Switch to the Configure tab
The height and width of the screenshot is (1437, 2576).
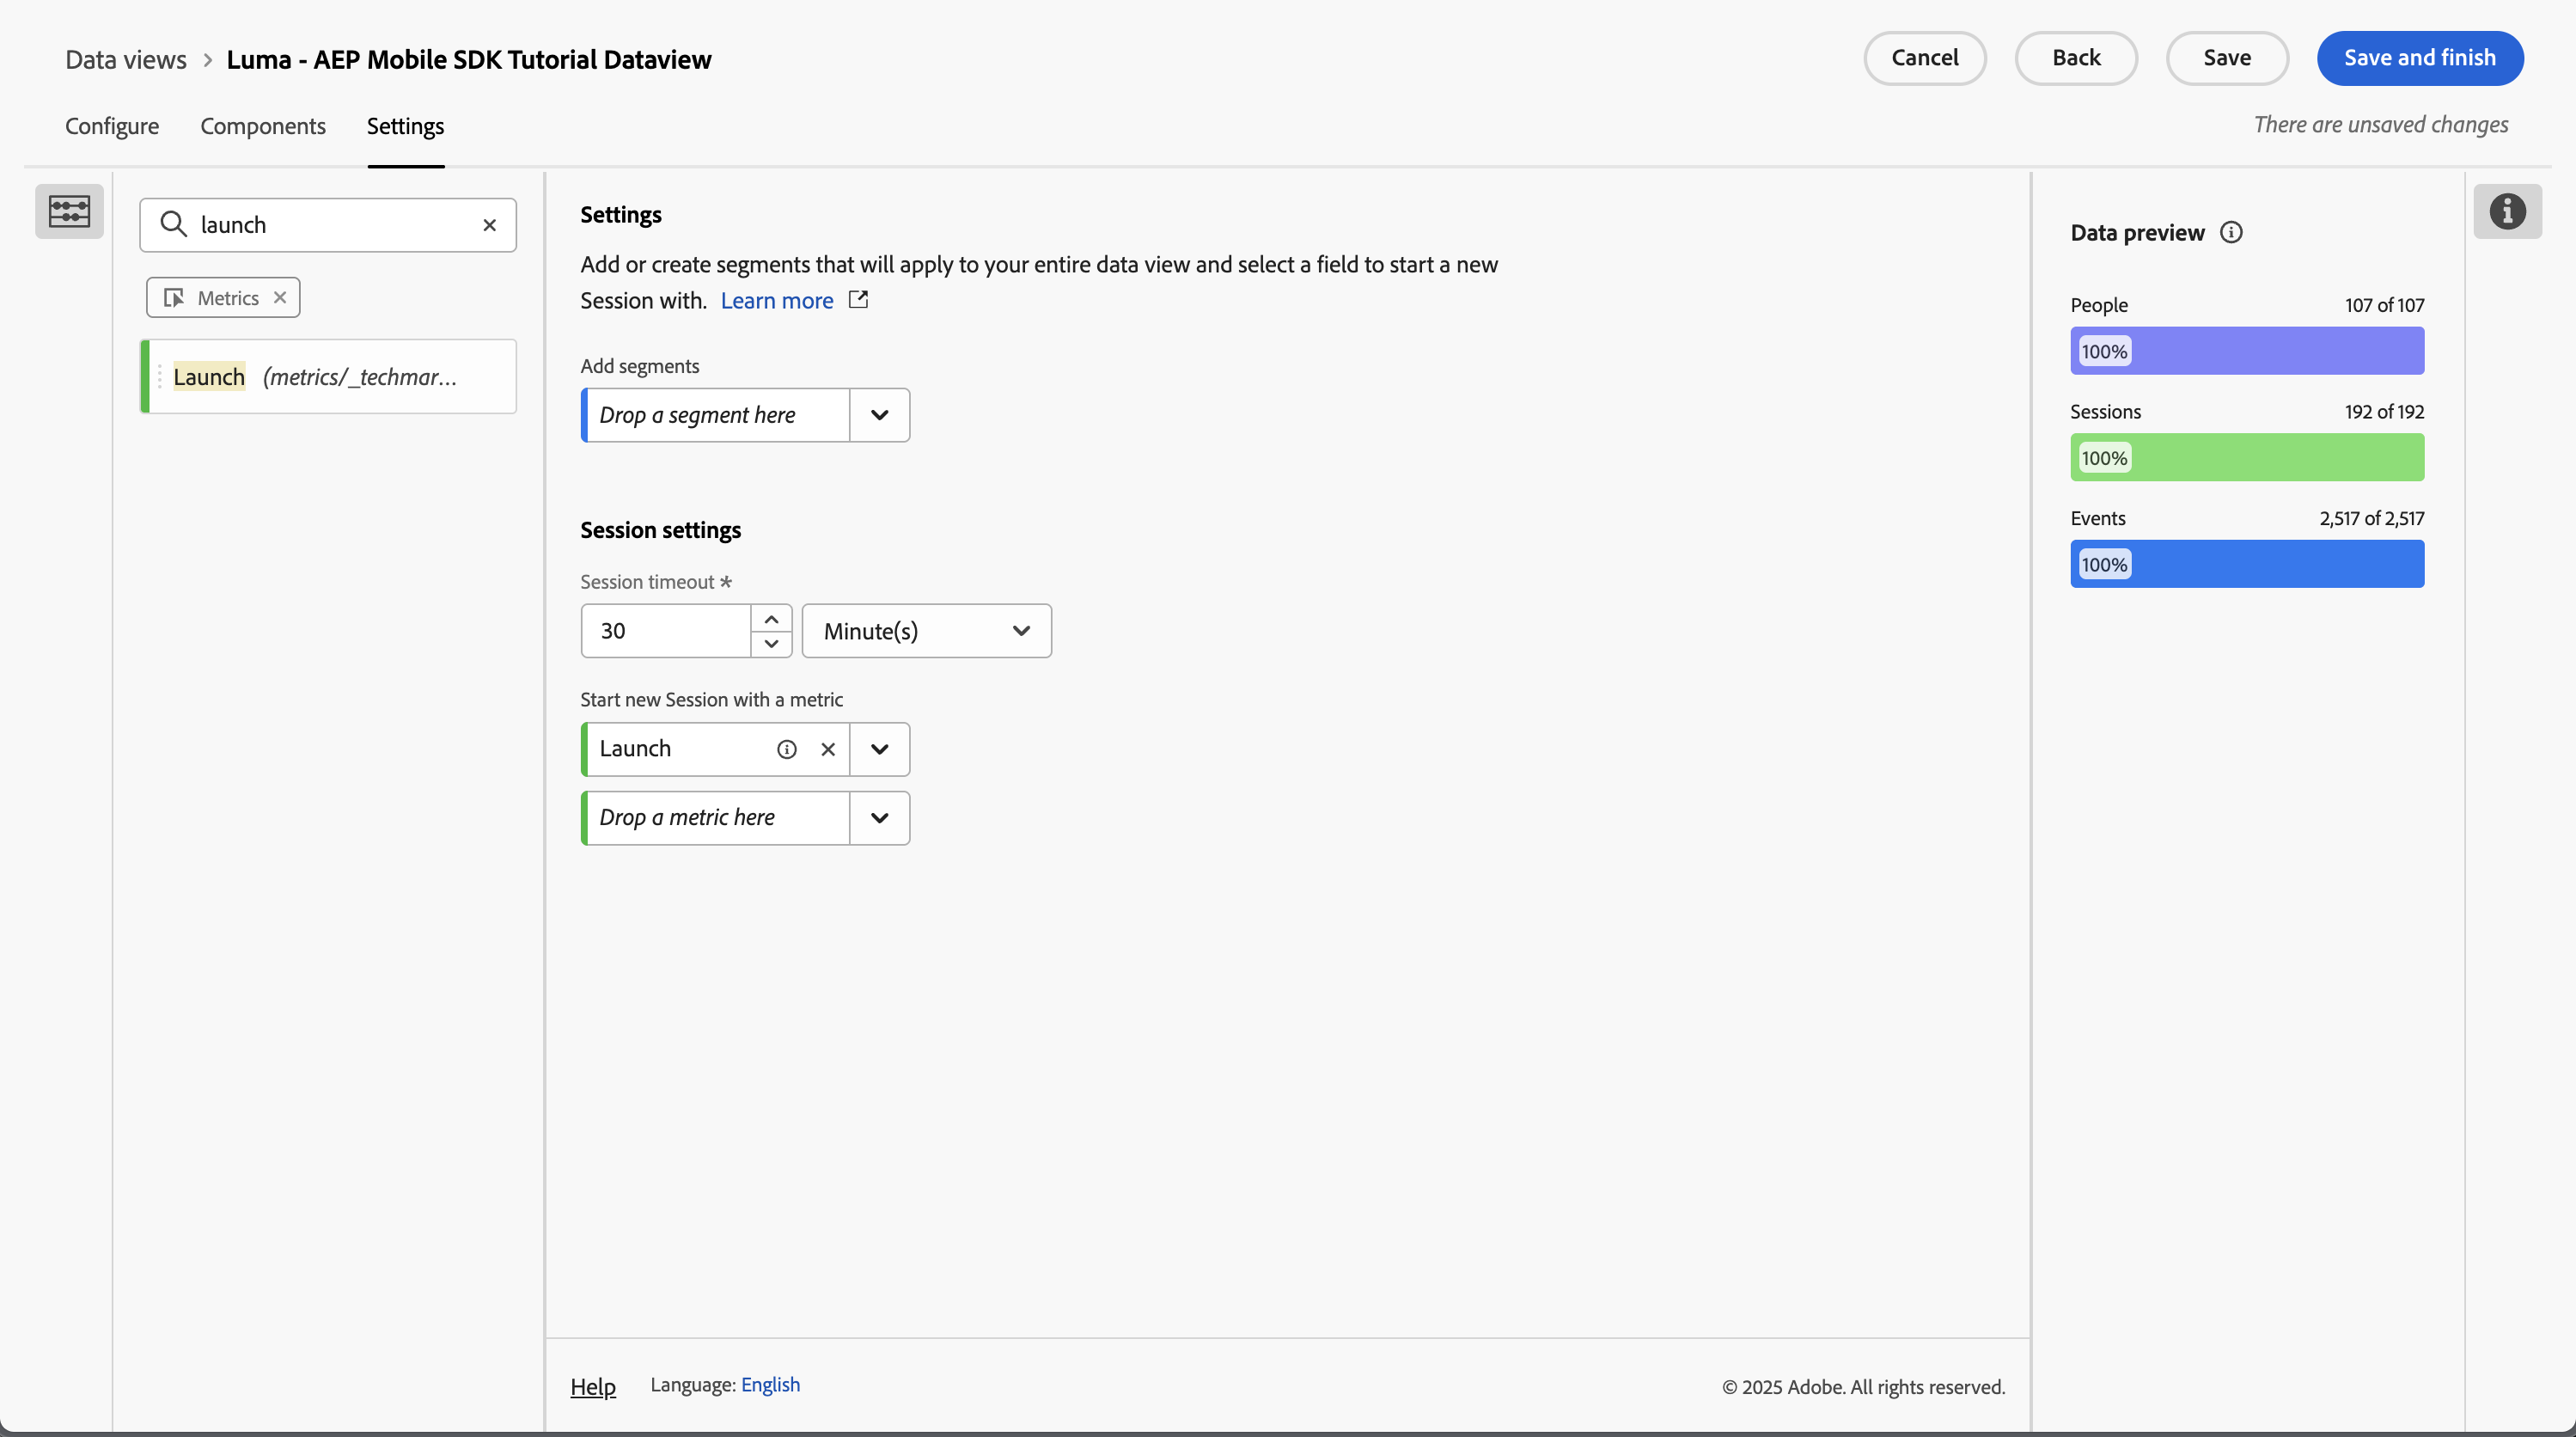pos(112,126)
